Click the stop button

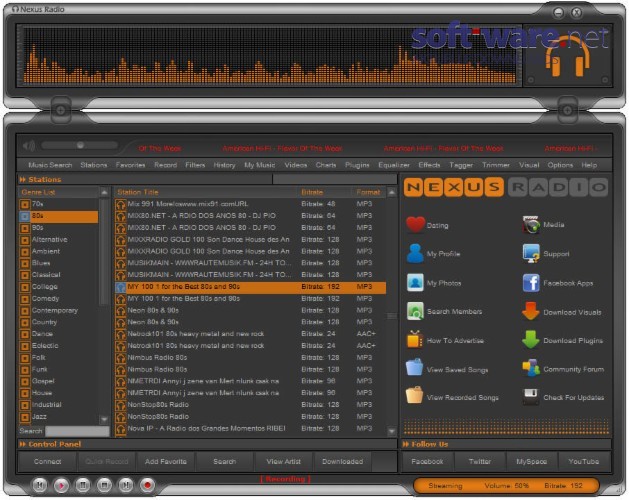(104, 485)
